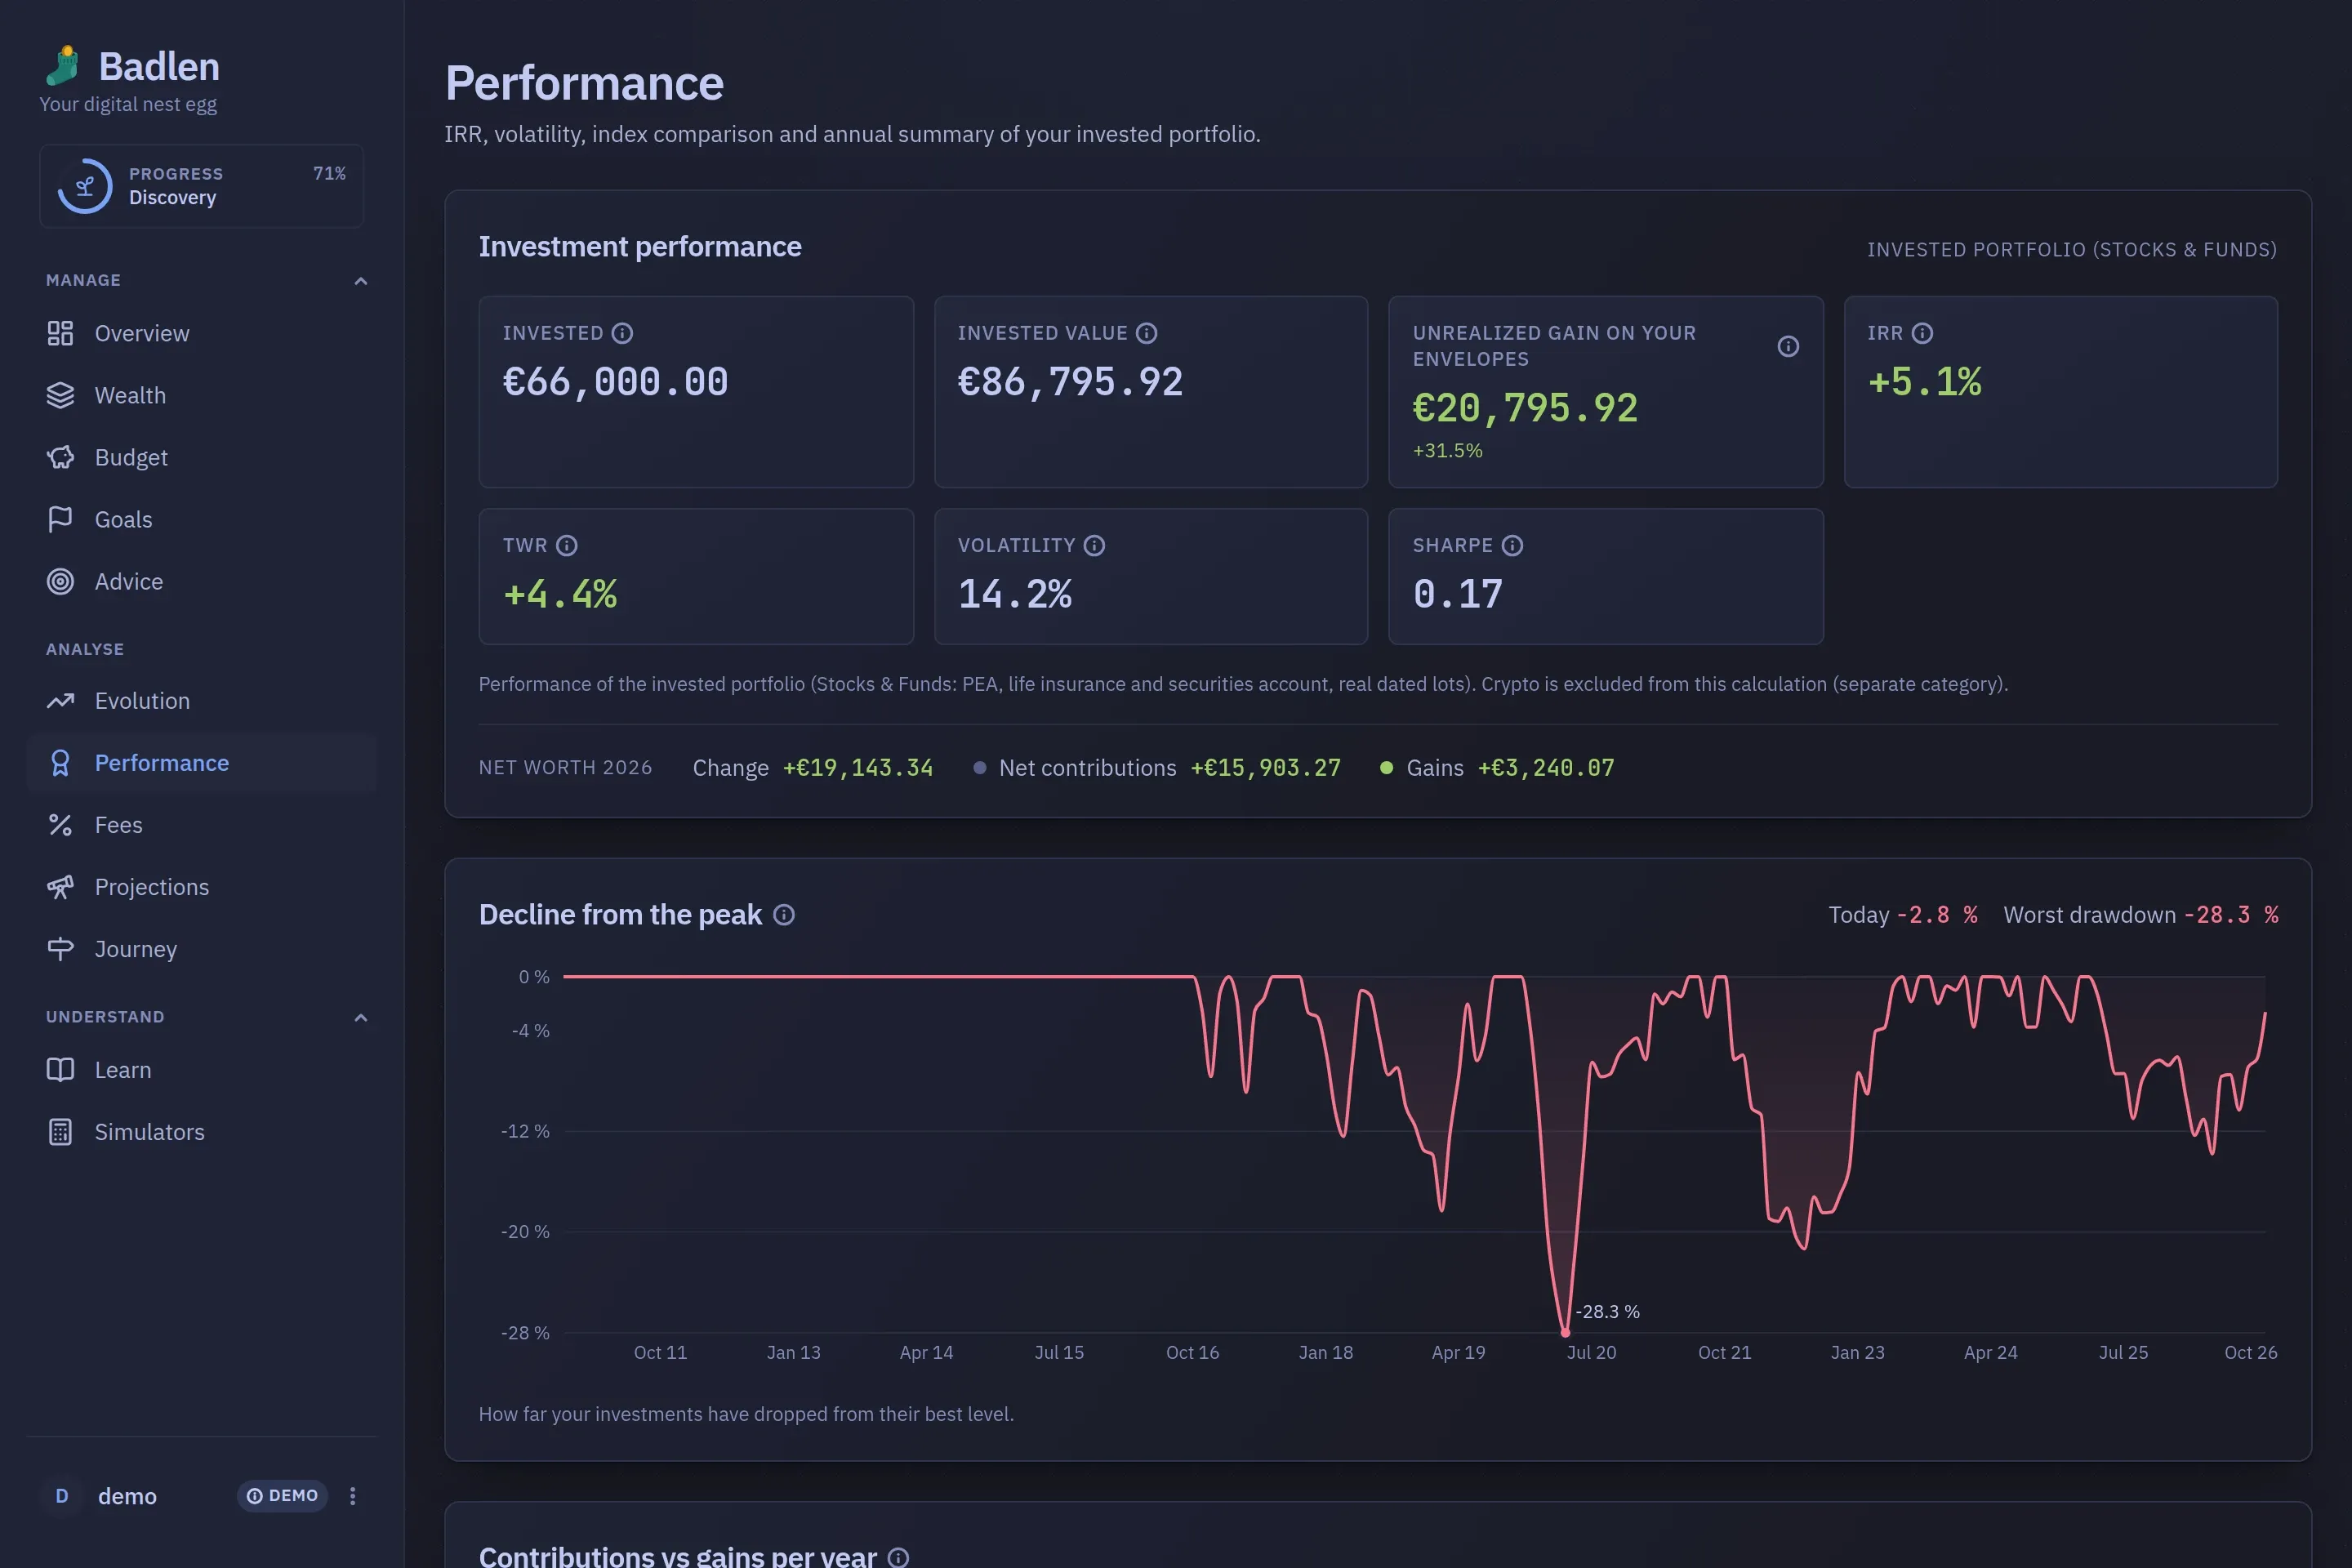Image resolution: width=2352 pixels, height=1568 pixels.
Task: Open info tooltip next to TWR
Action: pyautogui.click(x=567, y=545)
